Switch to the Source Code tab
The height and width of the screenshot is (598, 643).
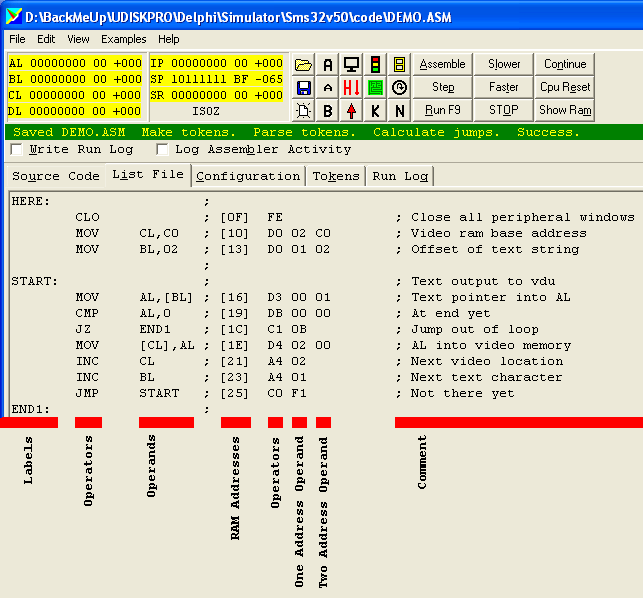tap(56, 176)
